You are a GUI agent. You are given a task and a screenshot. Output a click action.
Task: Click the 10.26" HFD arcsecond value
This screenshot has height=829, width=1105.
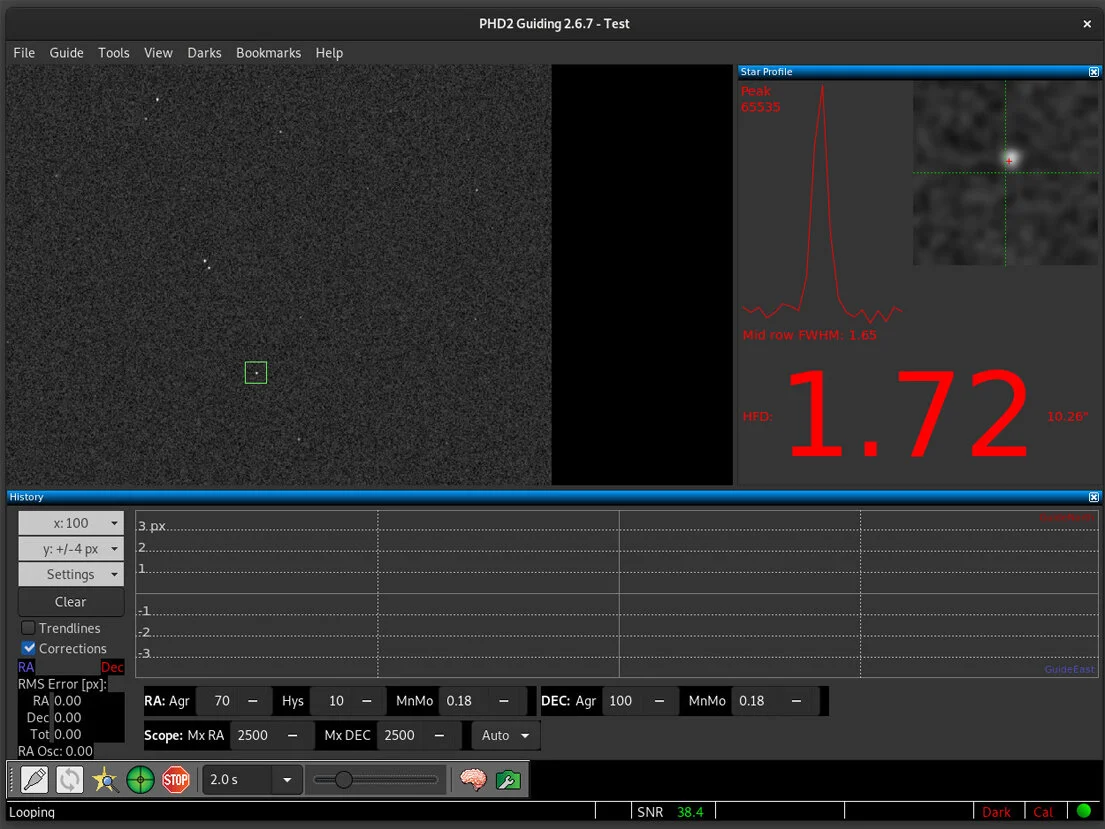[1067, 417]
